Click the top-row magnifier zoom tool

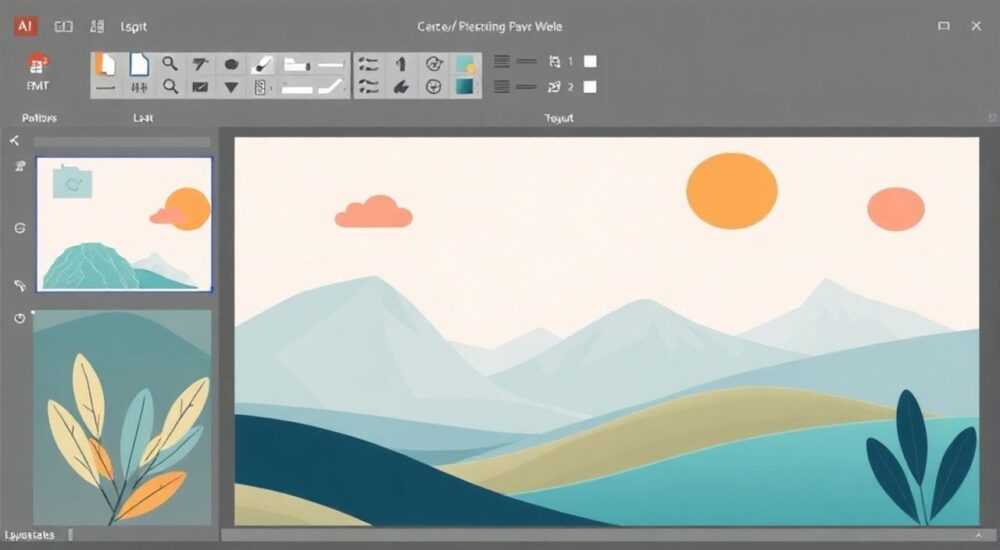[170, 63]
